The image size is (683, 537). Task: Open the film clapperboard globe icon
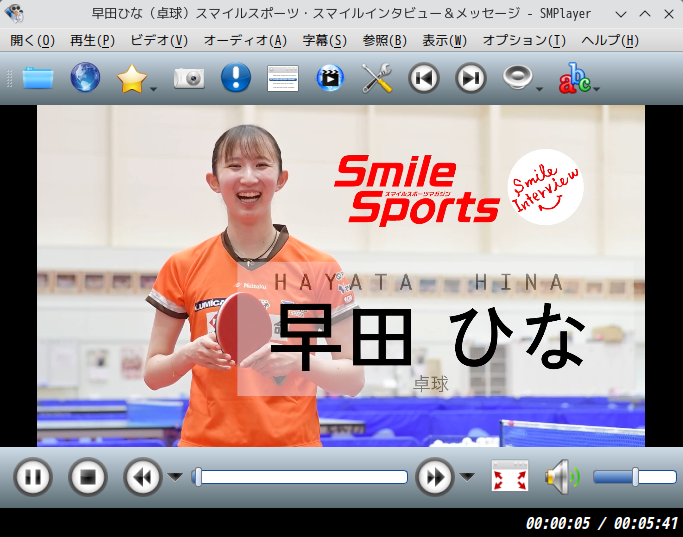tap(330, 78)
